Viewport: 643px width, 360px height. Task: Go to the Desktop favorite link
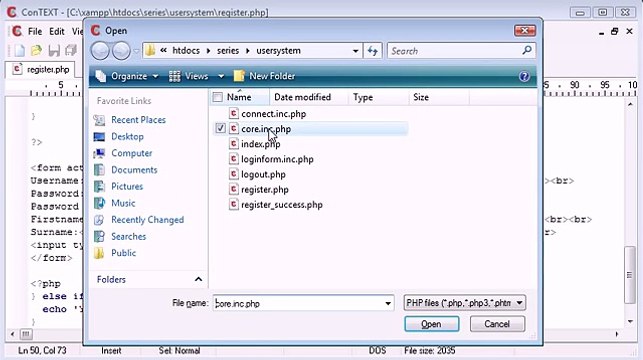pos(127,137)
